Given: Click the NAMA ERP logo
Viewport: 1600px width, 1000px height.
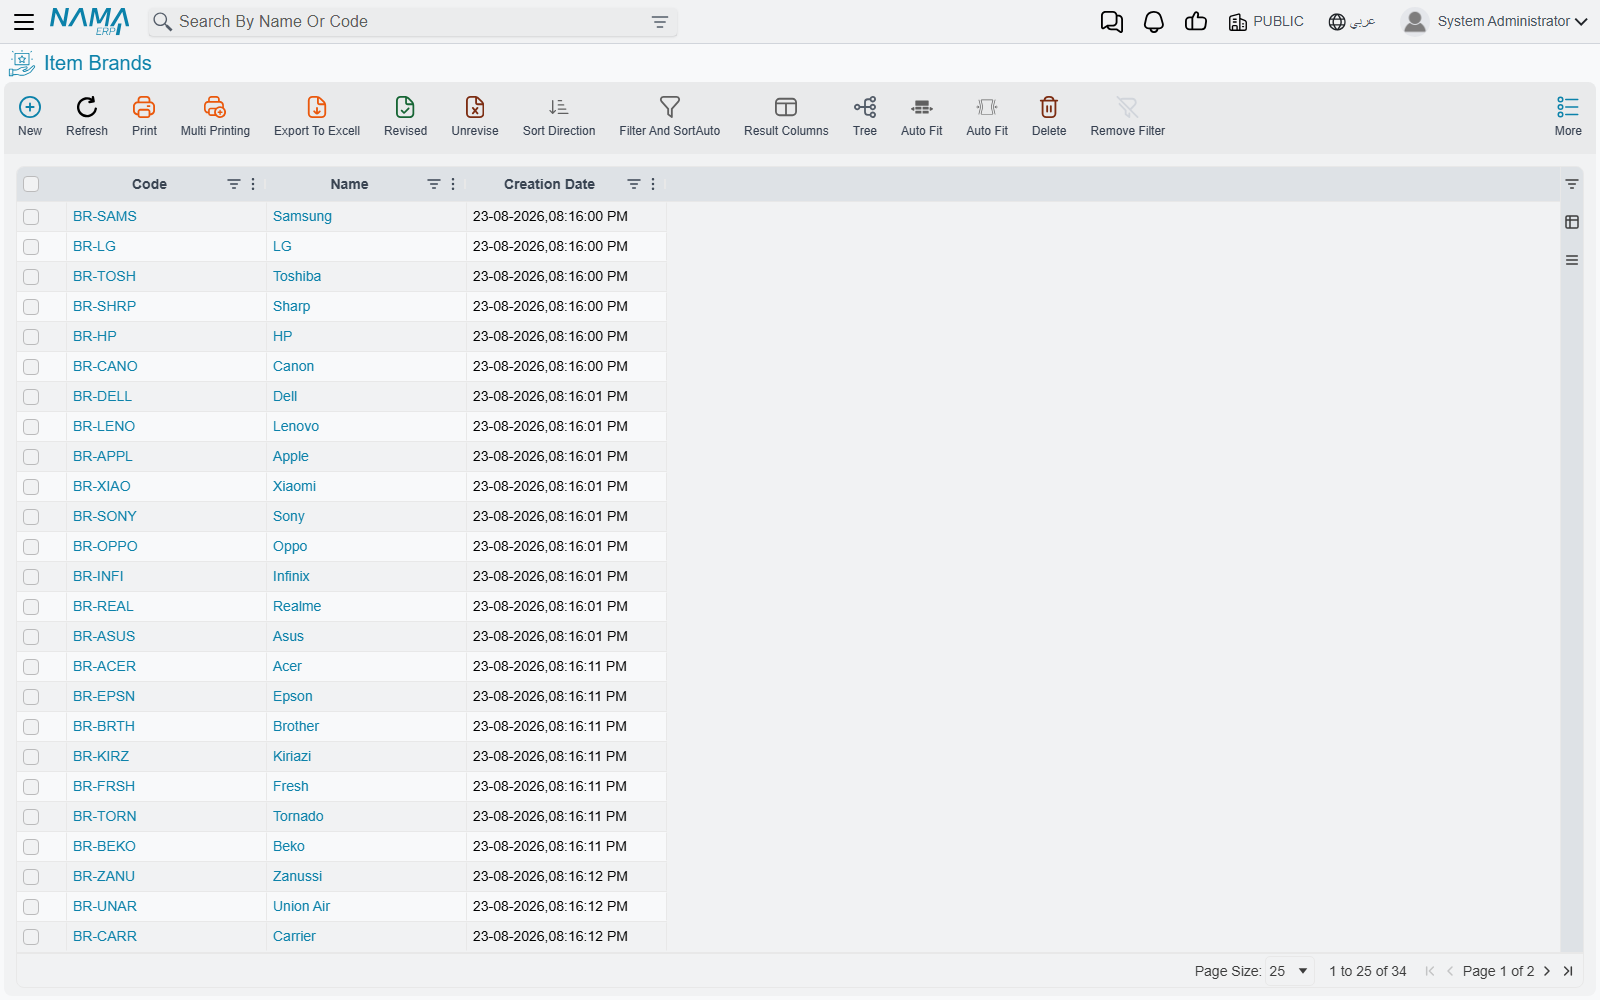Looking at the screenshot, I should pyautogui.click(x=90, y=21).
